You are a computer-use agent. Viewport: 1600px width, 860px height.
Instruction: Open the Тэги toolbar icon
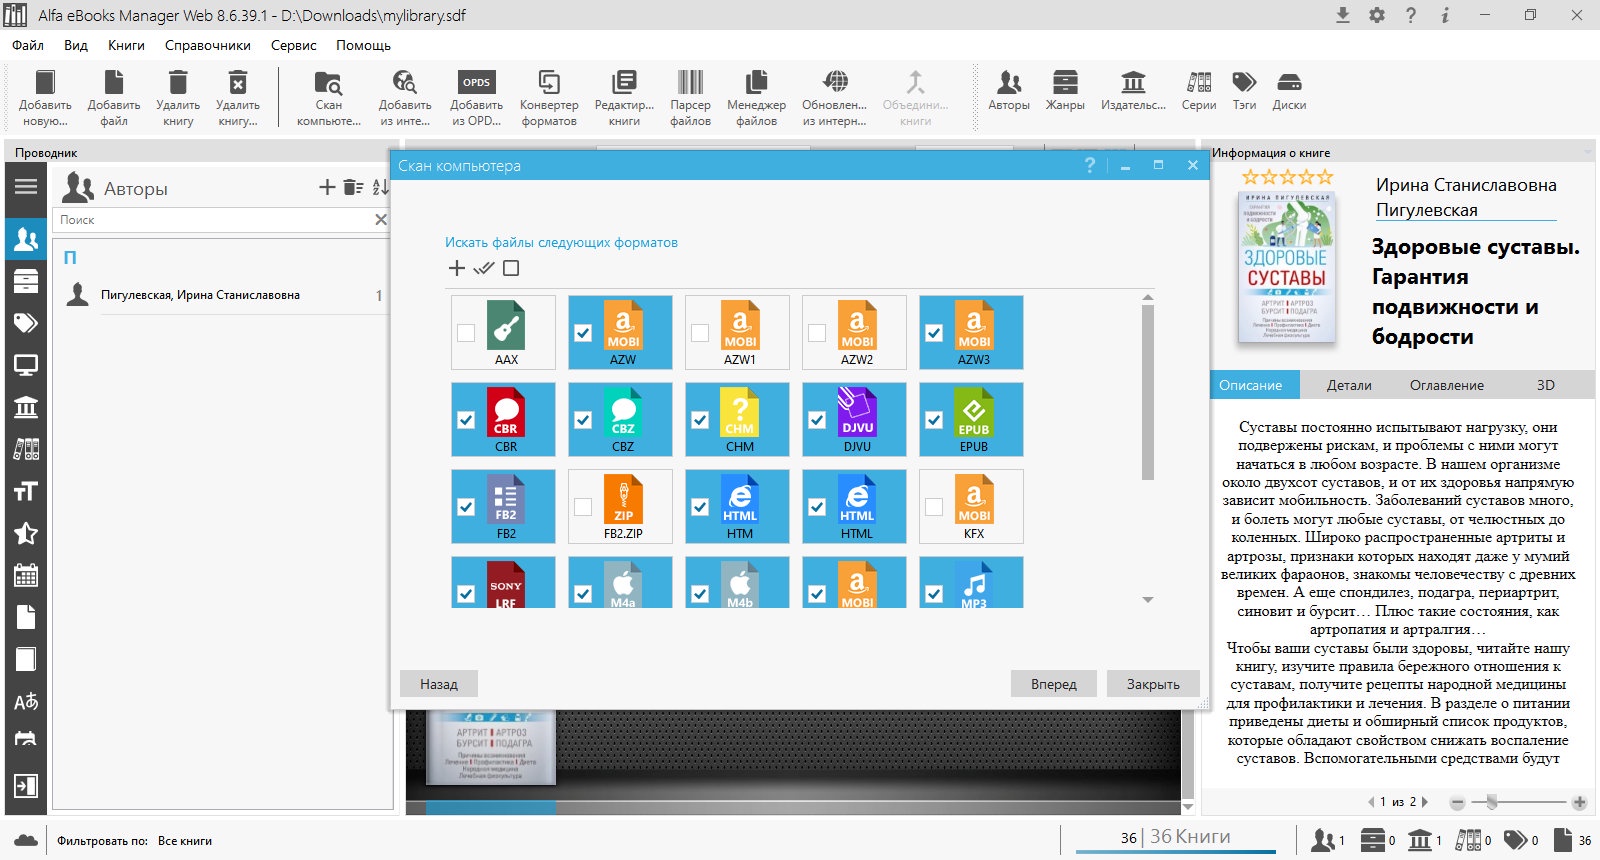(x=1244, y=90)
